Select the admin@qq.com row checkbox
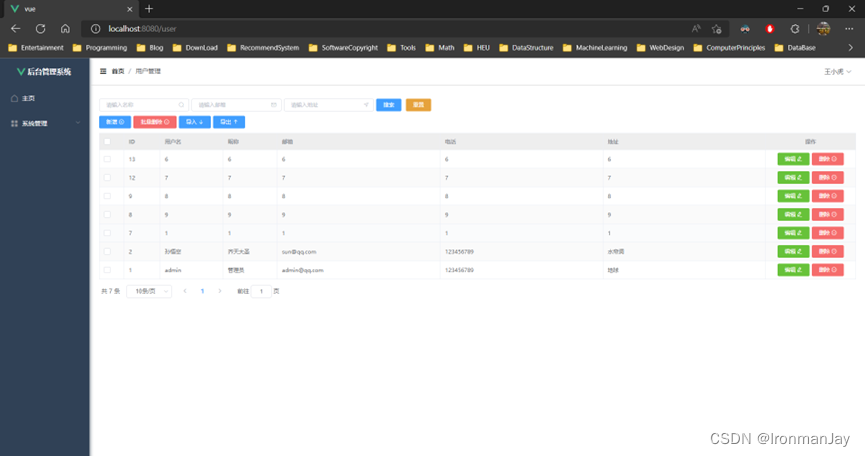Image resolution: width=865 pixels, height=456 pixels. [x=107, y=270]
